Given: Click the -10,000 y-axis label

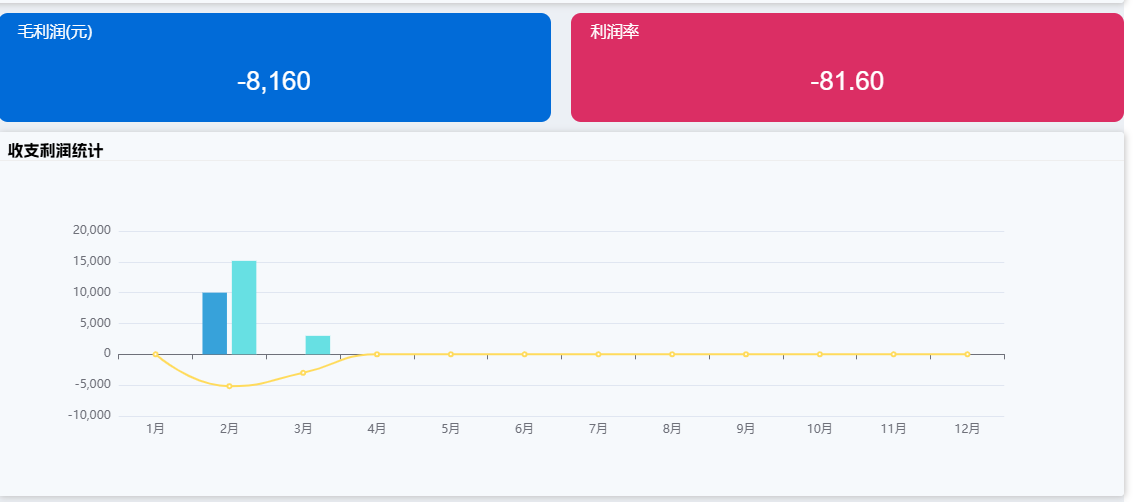Looking at the screenshot, I should coord(90,416).
